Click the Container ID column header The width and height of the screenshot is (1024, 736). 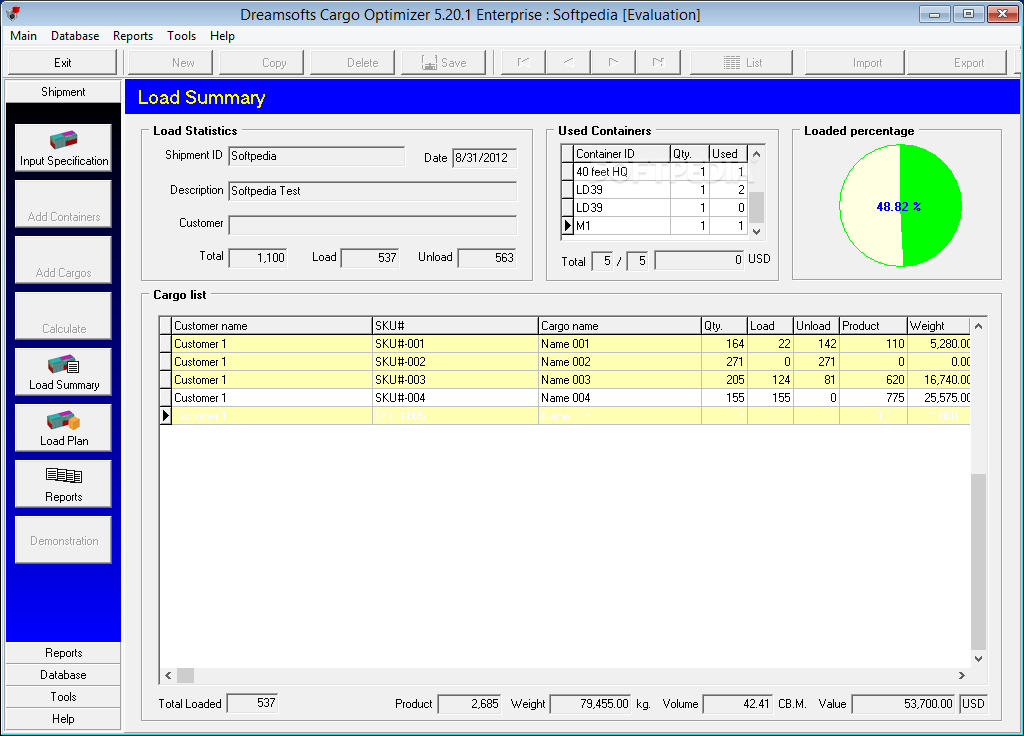coord(622,153)
